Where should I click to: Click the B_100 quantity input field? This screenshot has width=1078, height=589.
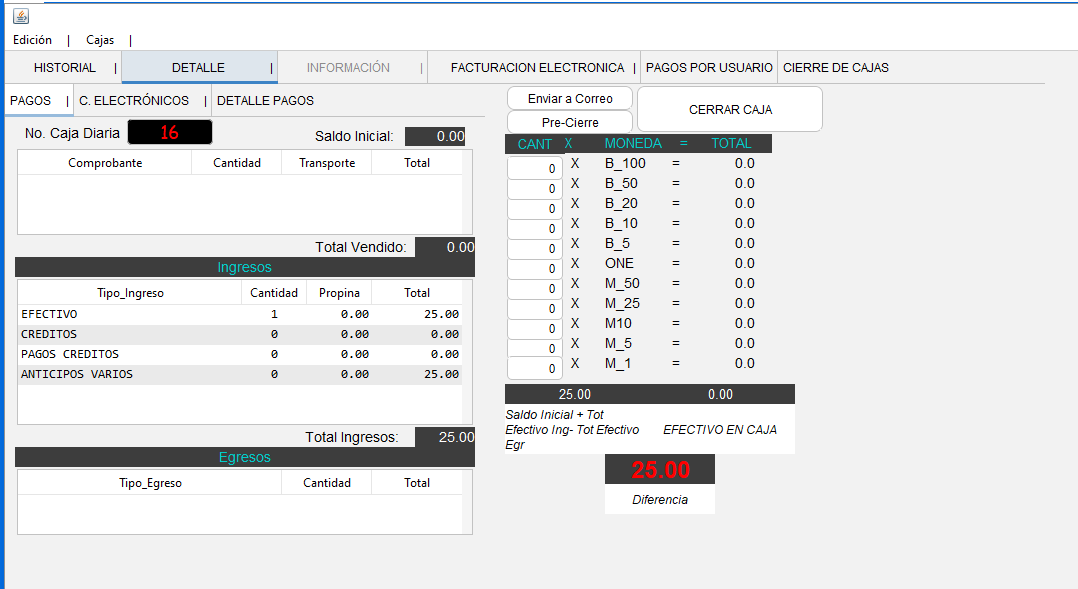click(535, 168)
